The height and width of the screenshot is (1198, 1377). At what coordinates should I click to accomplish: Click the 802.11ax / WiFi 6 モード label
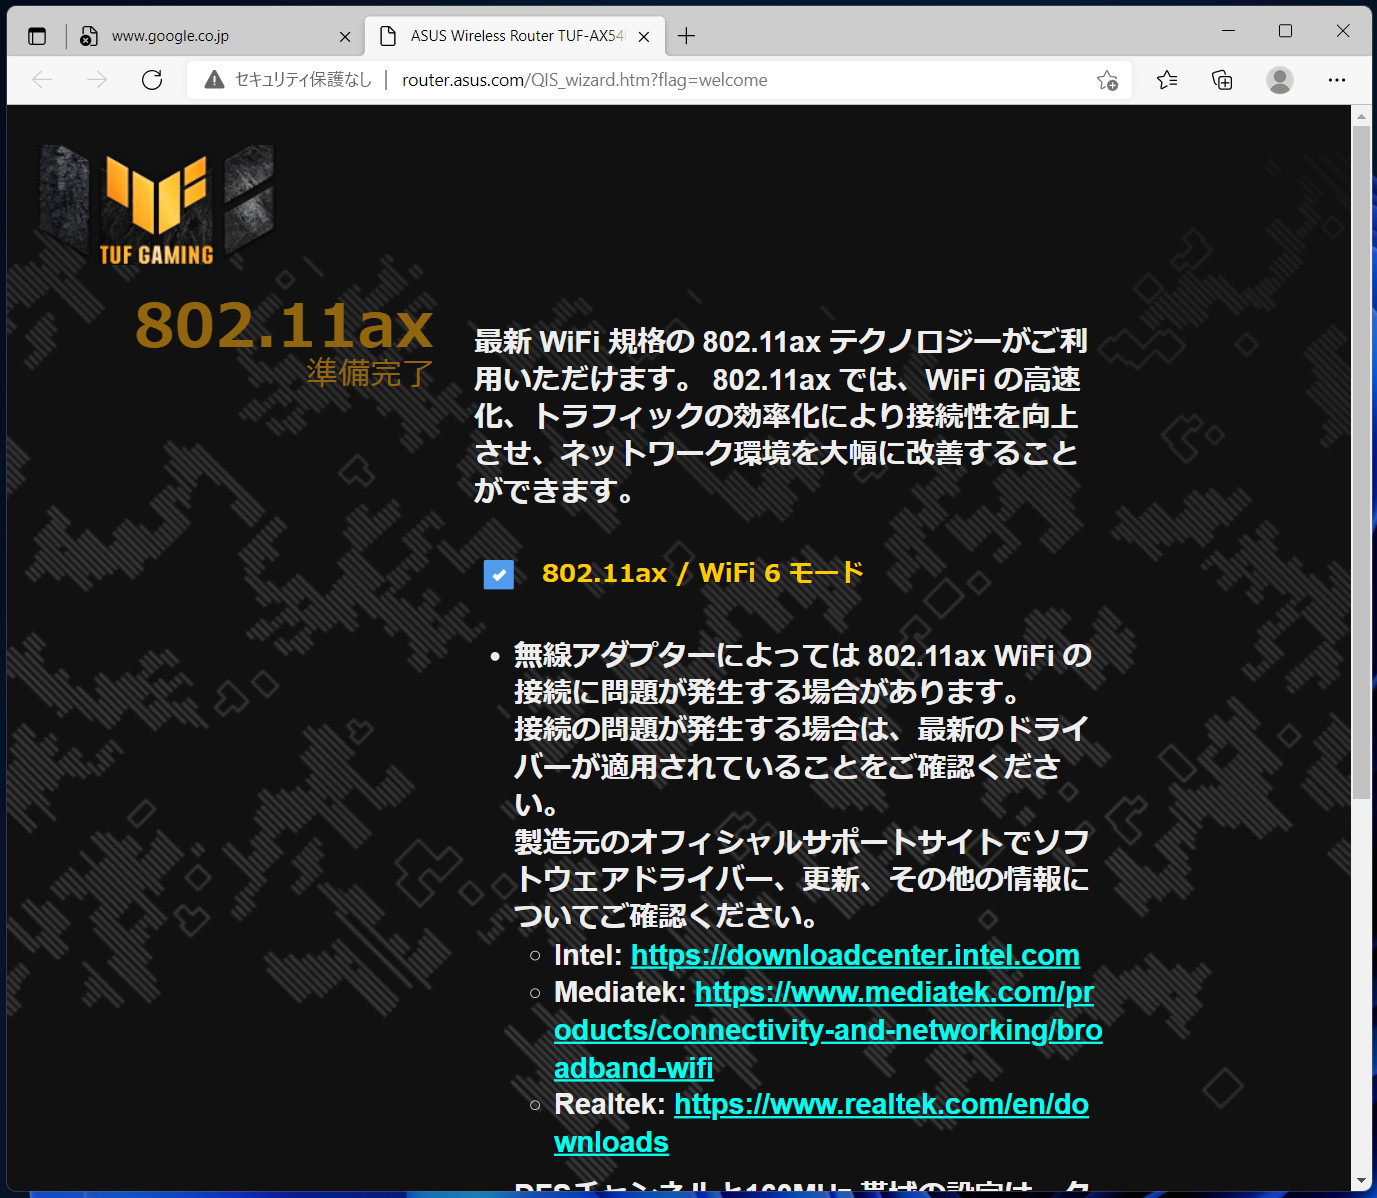702,573
